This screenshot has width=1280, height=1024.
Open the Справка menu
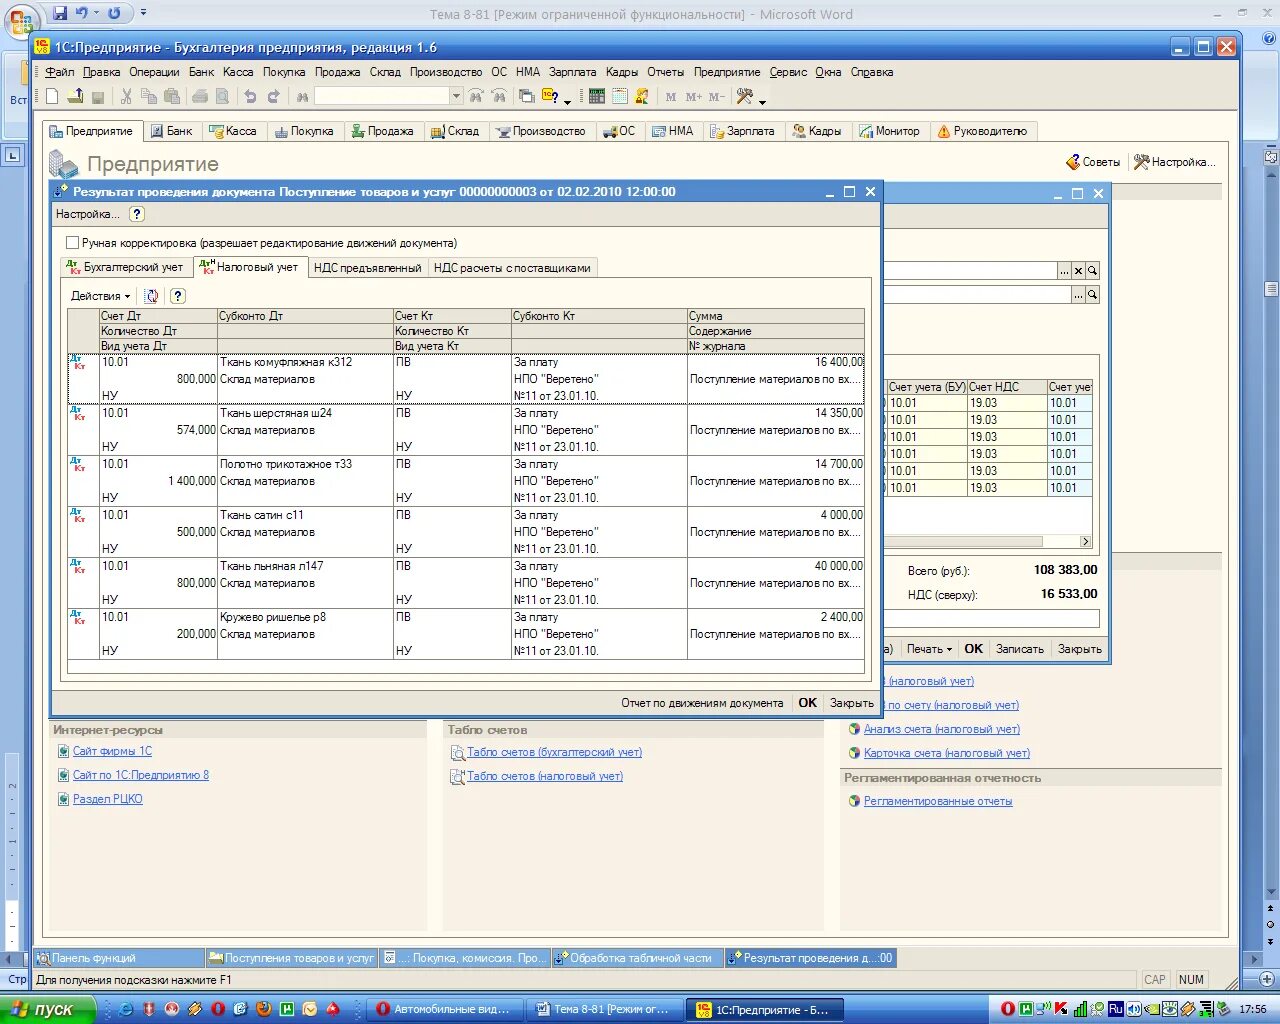click(872, 72)
